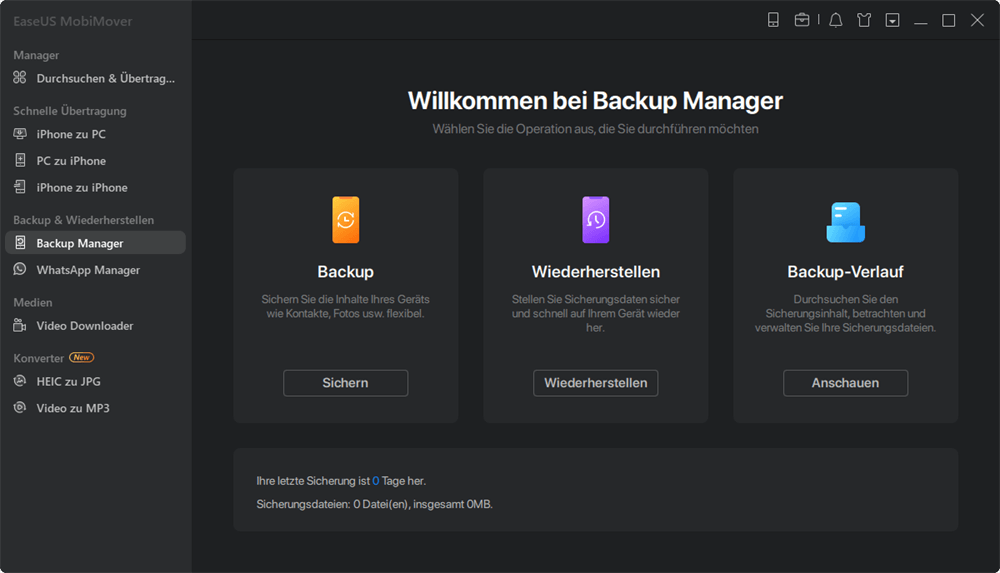Click the WhatsApp Manager logo icon
1000x573 pixels.
(20, 269)
